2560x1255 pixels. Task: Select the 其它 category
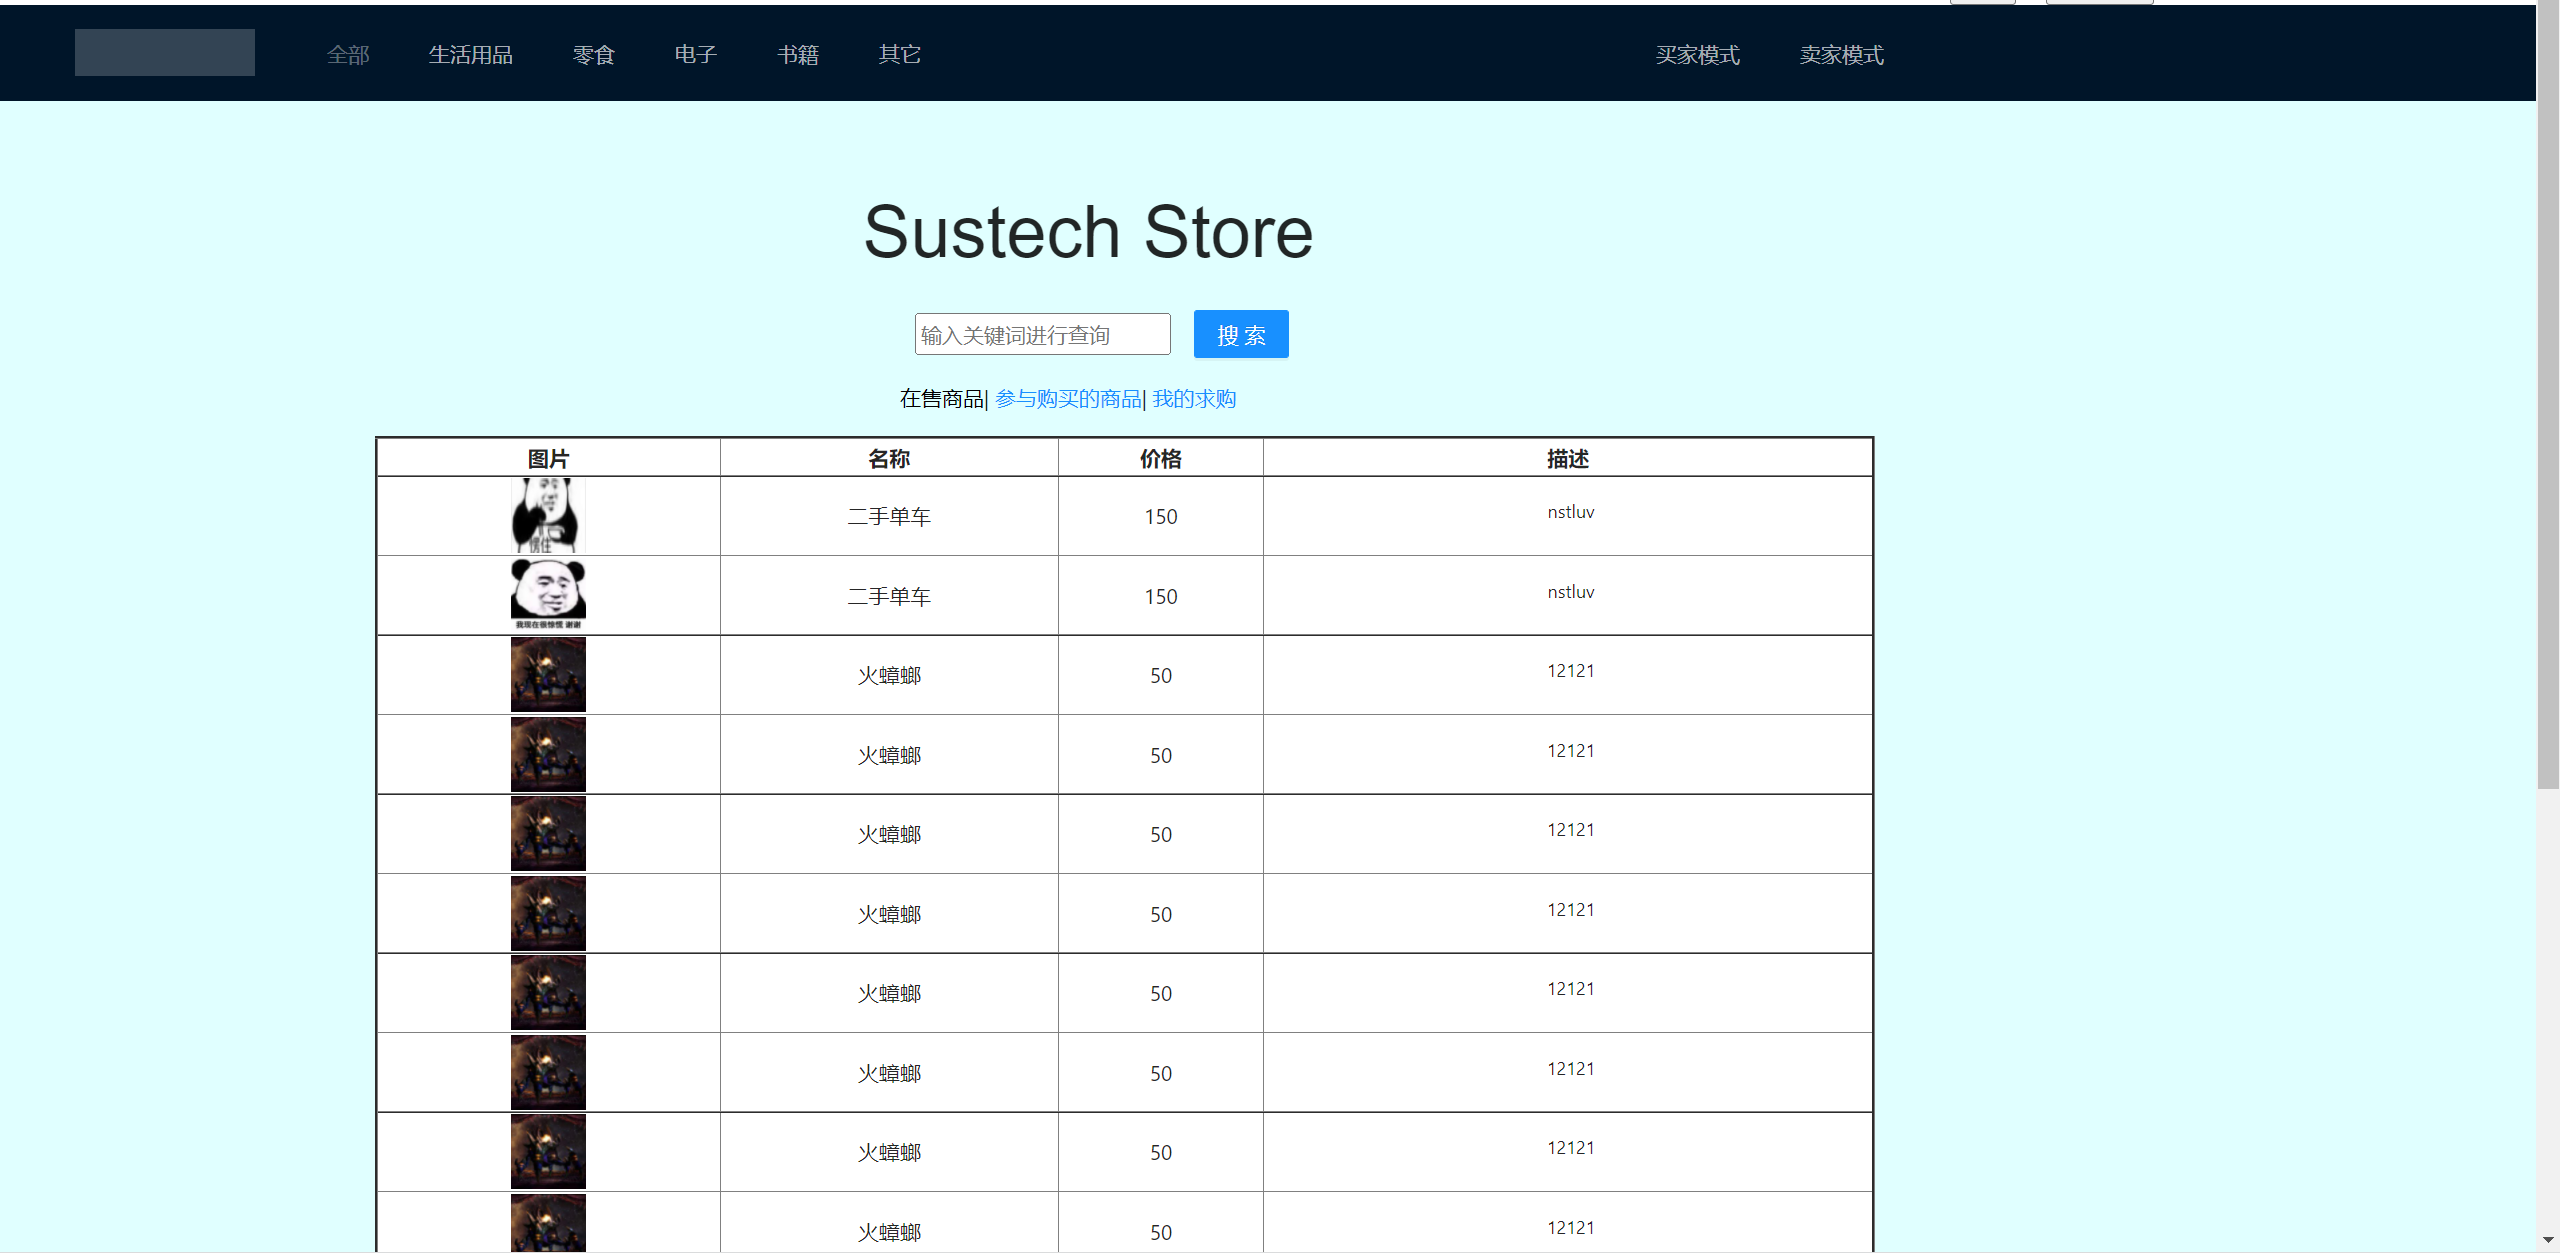[x=899, y=55]
